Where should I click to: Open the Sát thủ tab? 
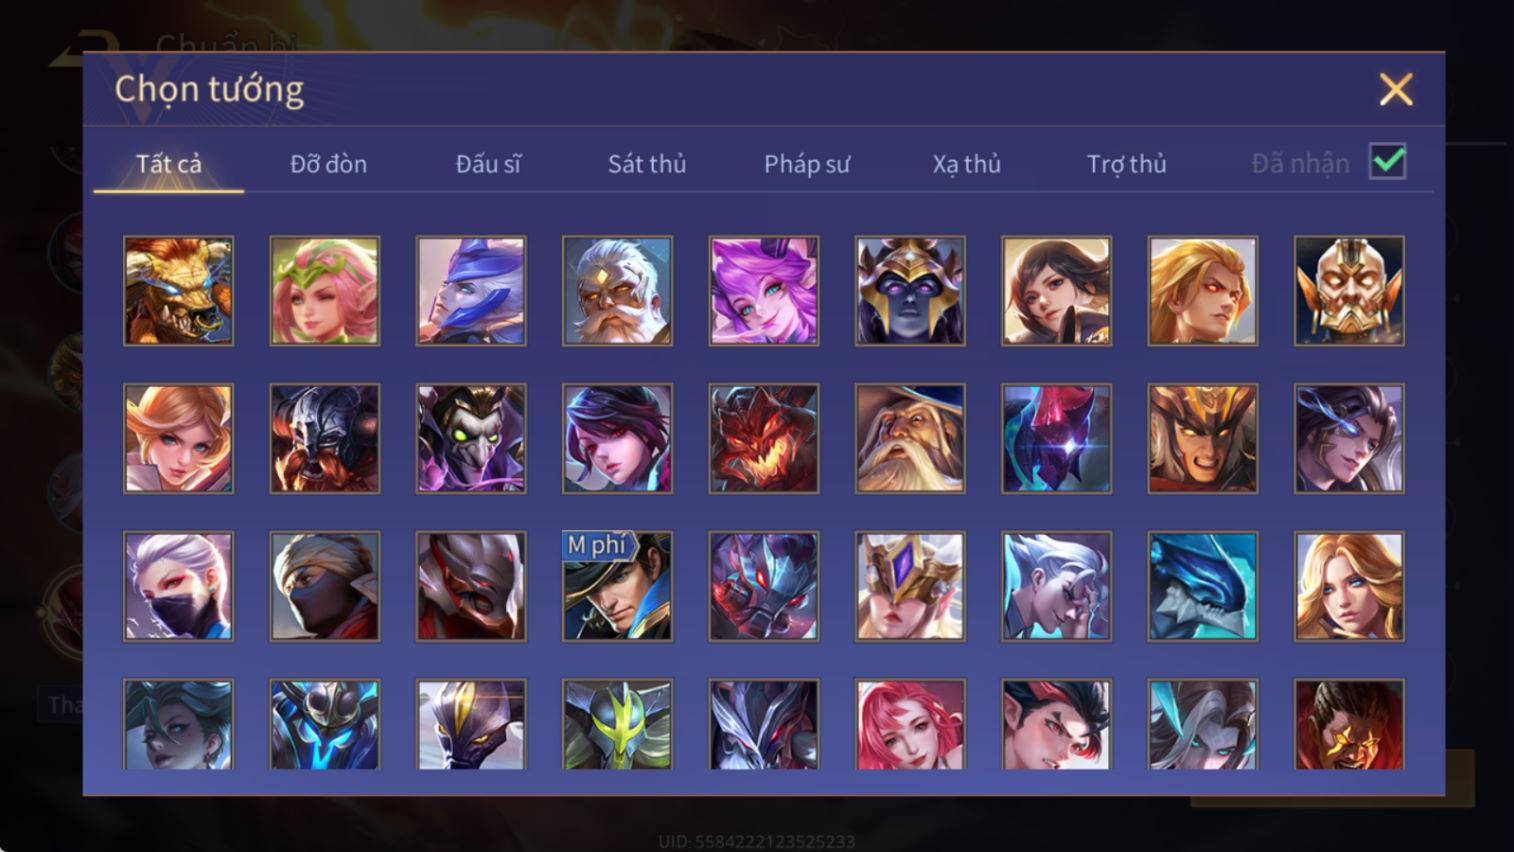647,164
